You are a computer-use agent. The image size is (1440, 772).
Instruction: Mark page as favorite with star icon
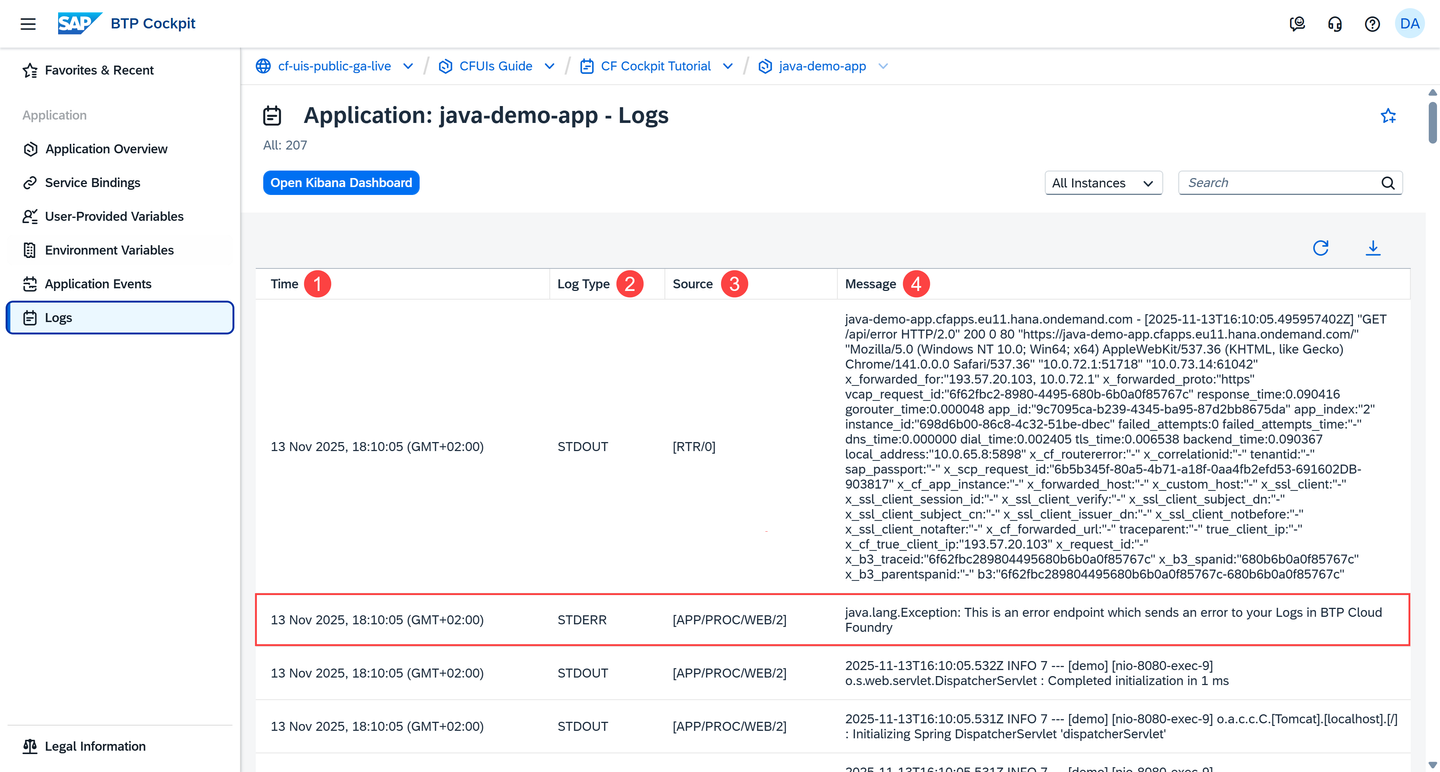tap(1388, 116)
